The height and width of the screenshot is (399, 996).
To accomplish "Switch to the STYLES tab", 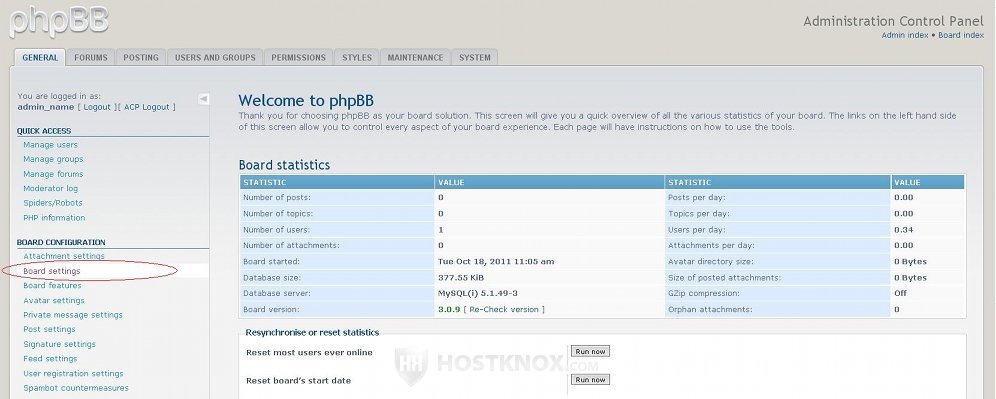I will (x=357, y=57).
